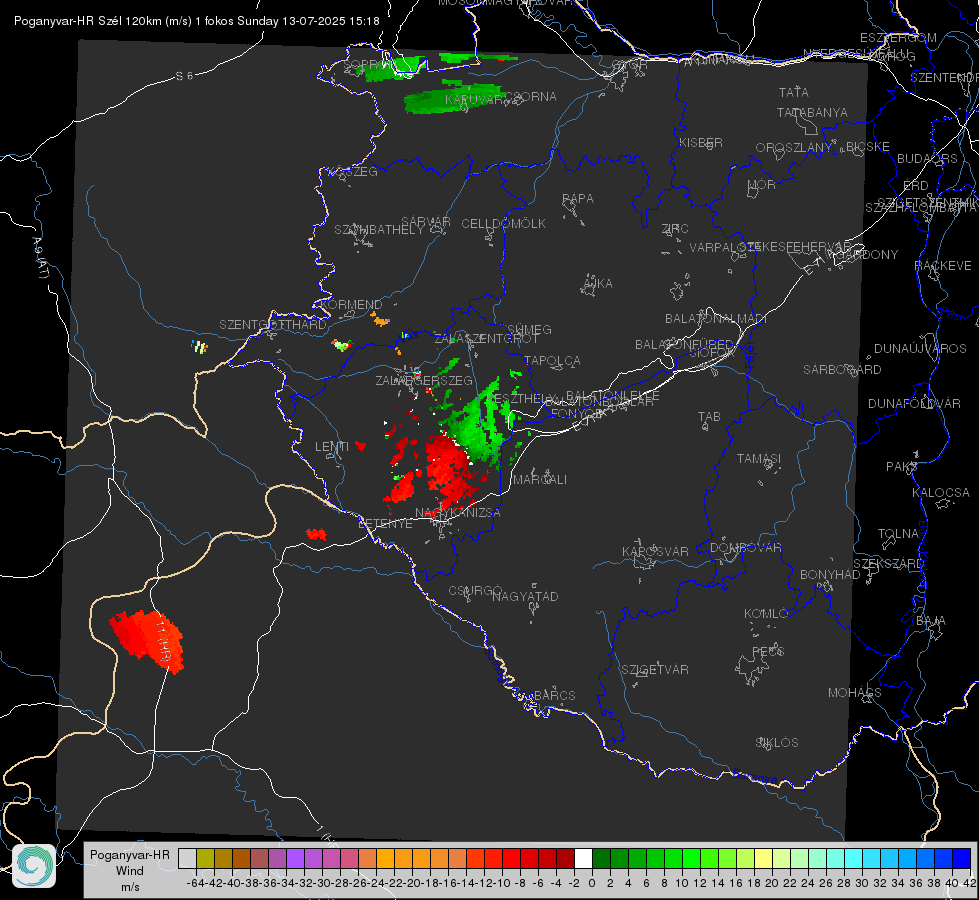Click the TAMASI label
The height and width of the screenshot is (900, 979).
tap(759, 459)
